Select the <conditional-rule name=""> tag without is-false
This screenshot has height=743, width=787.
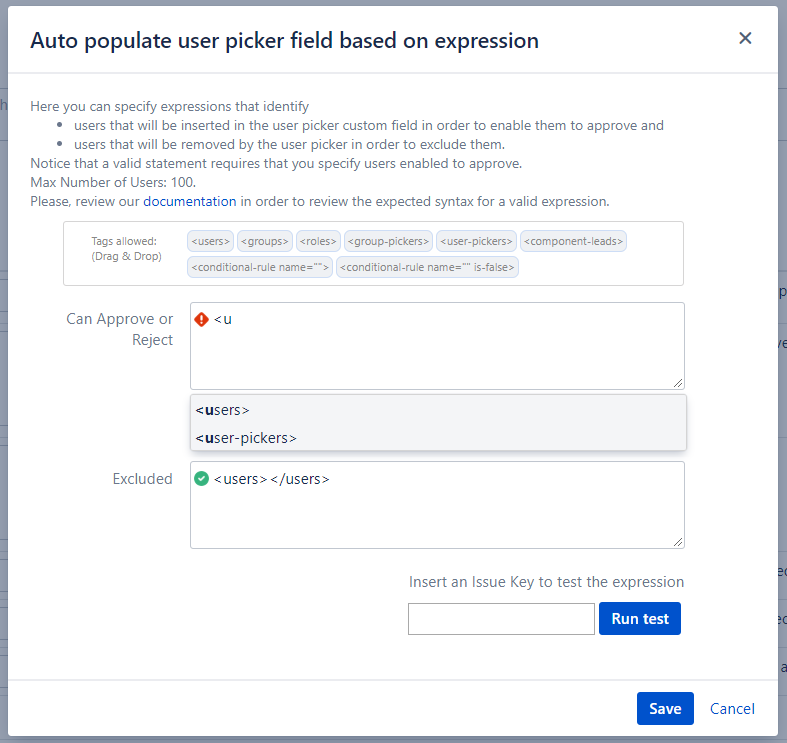tap(260, 267)
